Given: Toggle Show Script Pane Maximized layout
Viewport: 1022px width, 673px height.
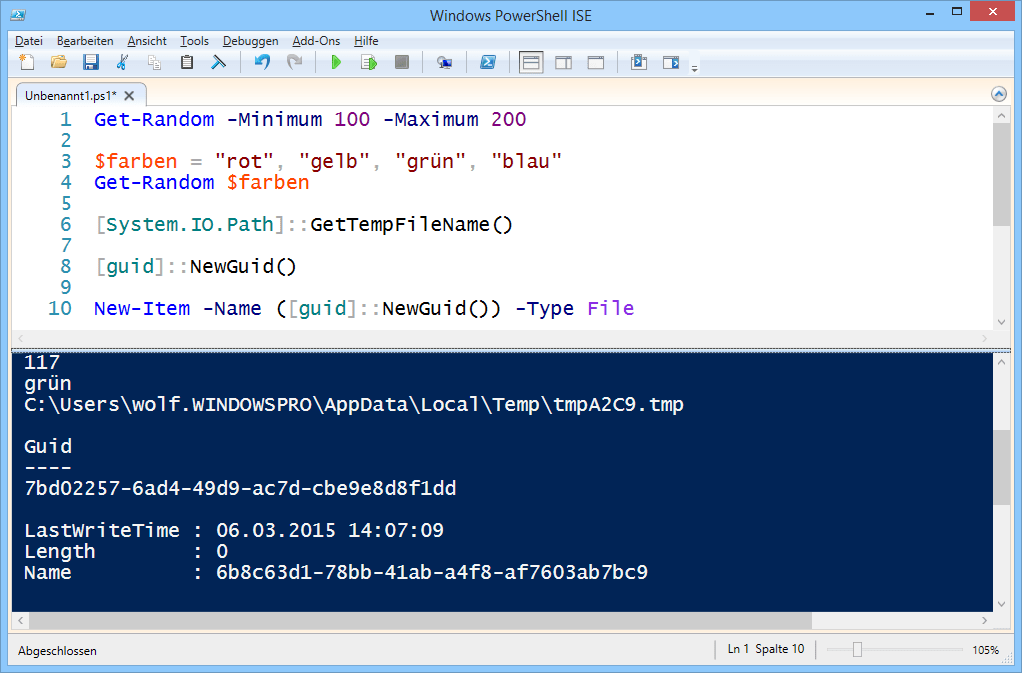Looking at the screenshot, I should pyautogui.click(x=595, y=62).
